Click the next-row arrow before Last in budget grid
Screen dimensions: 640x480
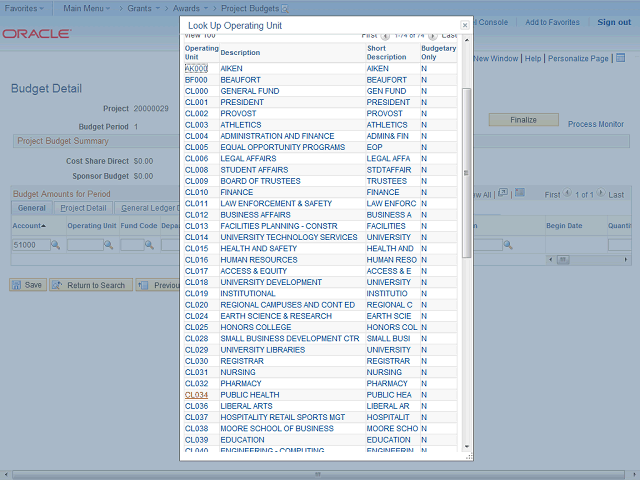pyautogui.click(x=601, y=193)
